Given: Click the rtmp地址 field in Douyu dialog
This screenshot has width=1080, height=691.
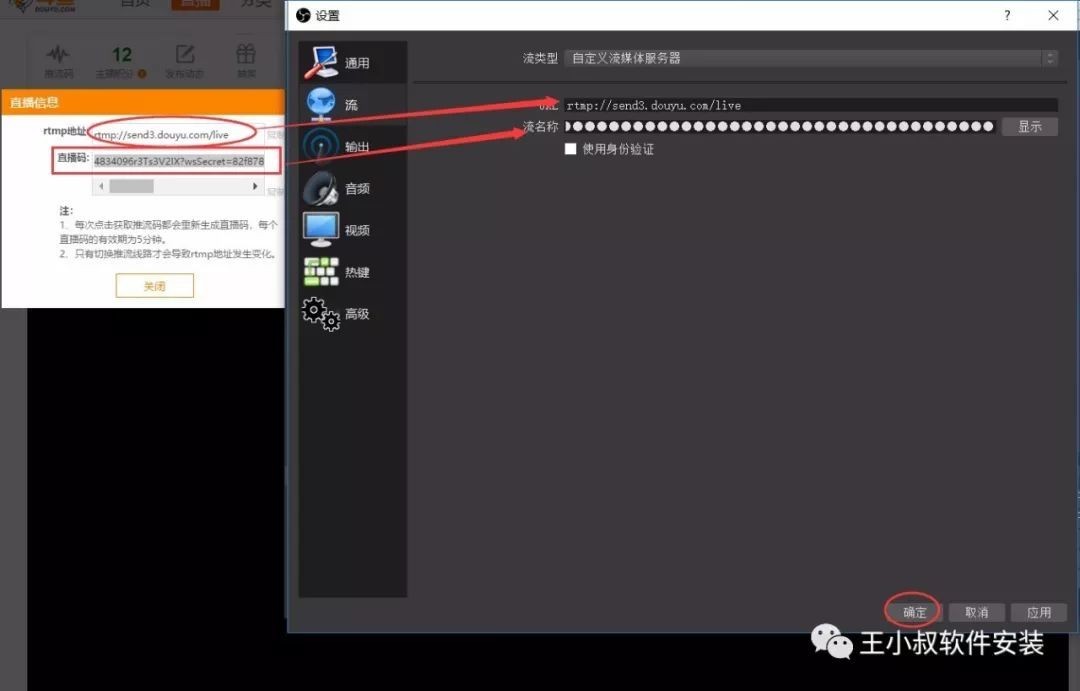Looking at the screenshot, I should click(x=176, y=134).
